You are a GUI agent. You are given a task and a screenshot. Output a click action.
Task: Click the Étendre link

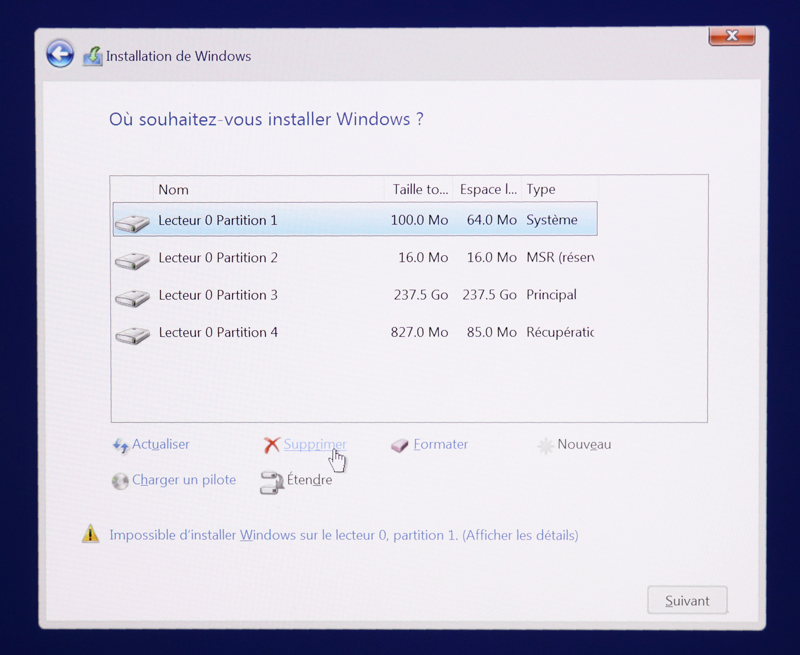tap(309, 480)
